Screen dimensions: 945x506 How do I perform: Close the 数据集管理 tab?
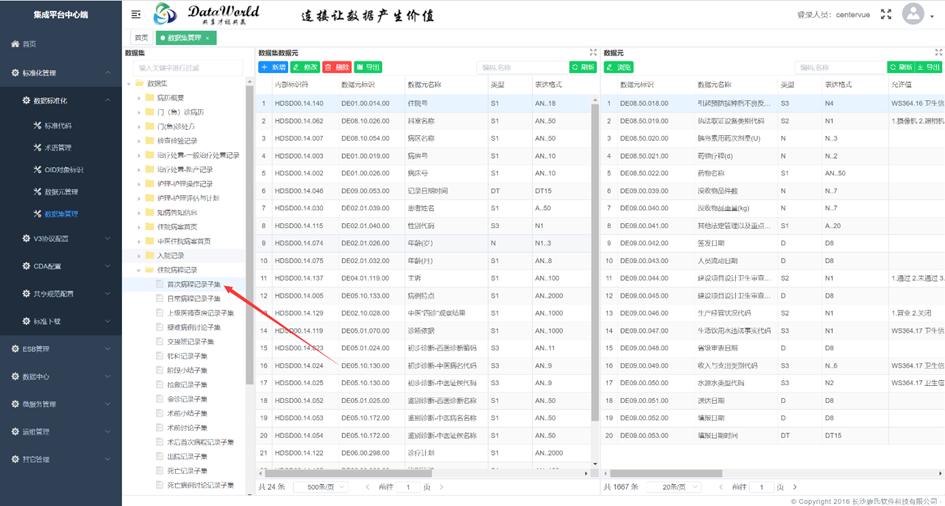pyautogui.click(x=207, y=38)
